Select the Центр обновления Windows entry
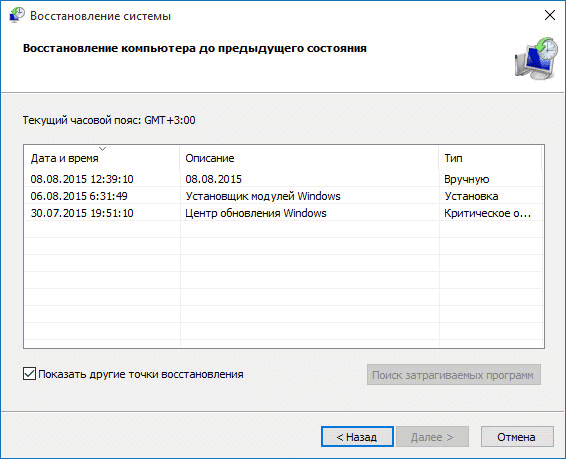Screen dimensions: 566x459 coord(256,213)
